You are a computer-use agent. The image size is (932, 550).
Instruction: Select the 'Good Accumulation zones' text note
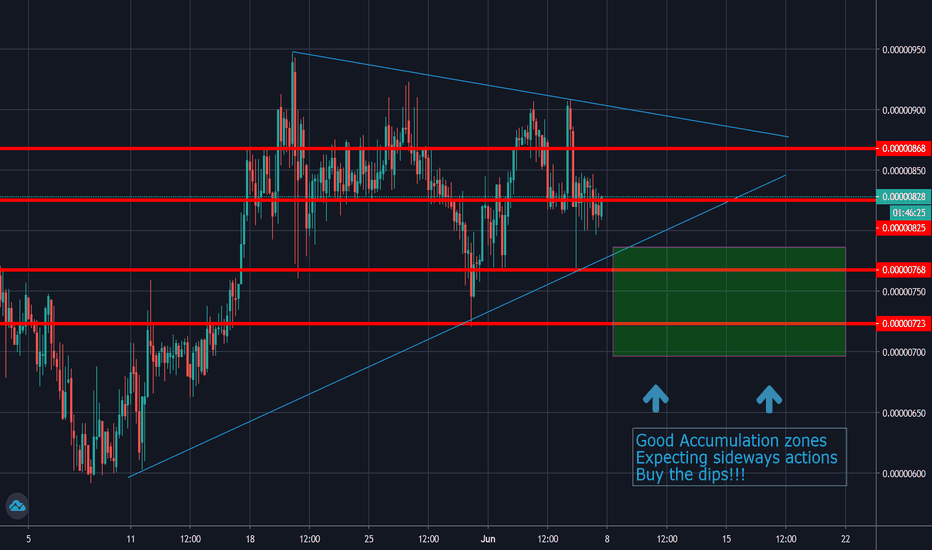(x=739, y=457)
